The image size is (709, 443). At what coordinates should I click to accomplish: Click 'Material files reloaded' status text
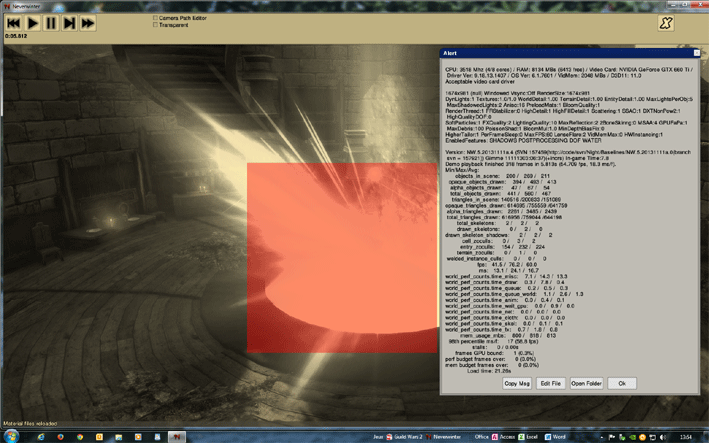tap(30, 424)
